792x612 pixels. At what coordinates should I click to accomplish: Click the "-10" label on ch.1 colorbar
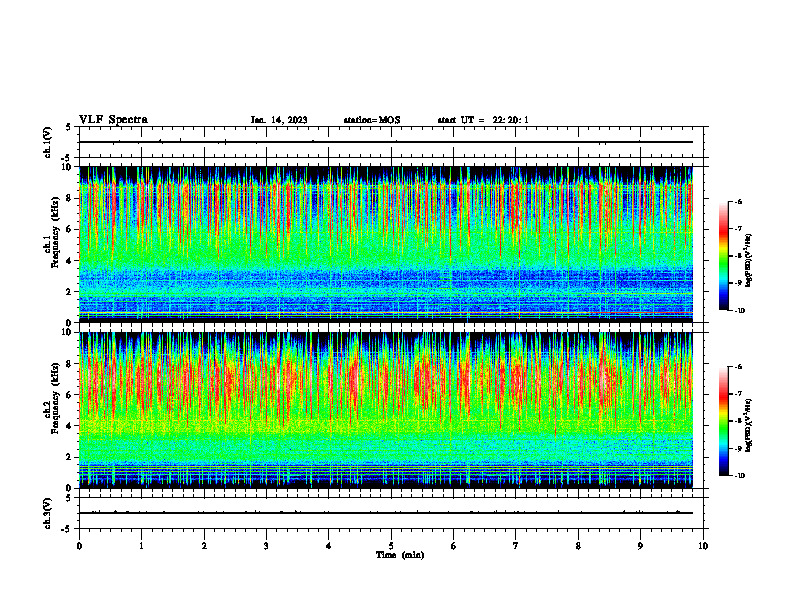coord(739,310)
